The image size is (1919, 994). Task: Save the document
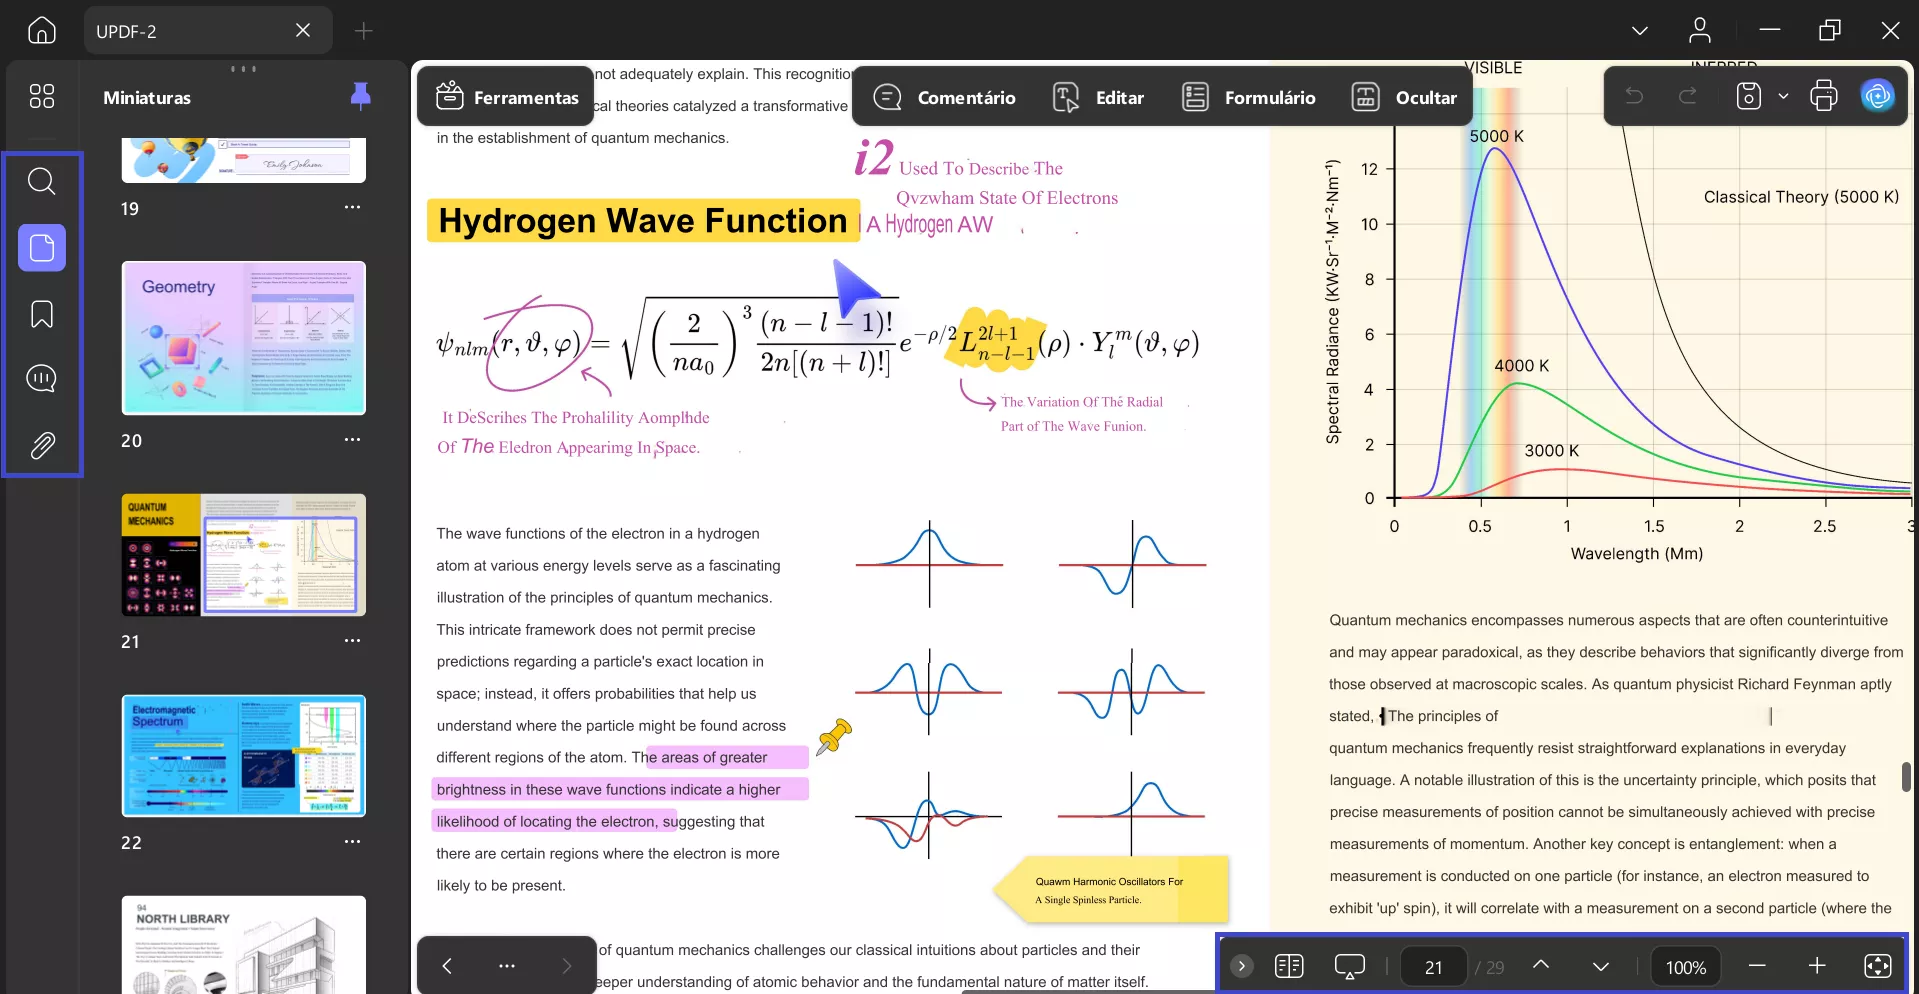click(x=1748, y=96)
